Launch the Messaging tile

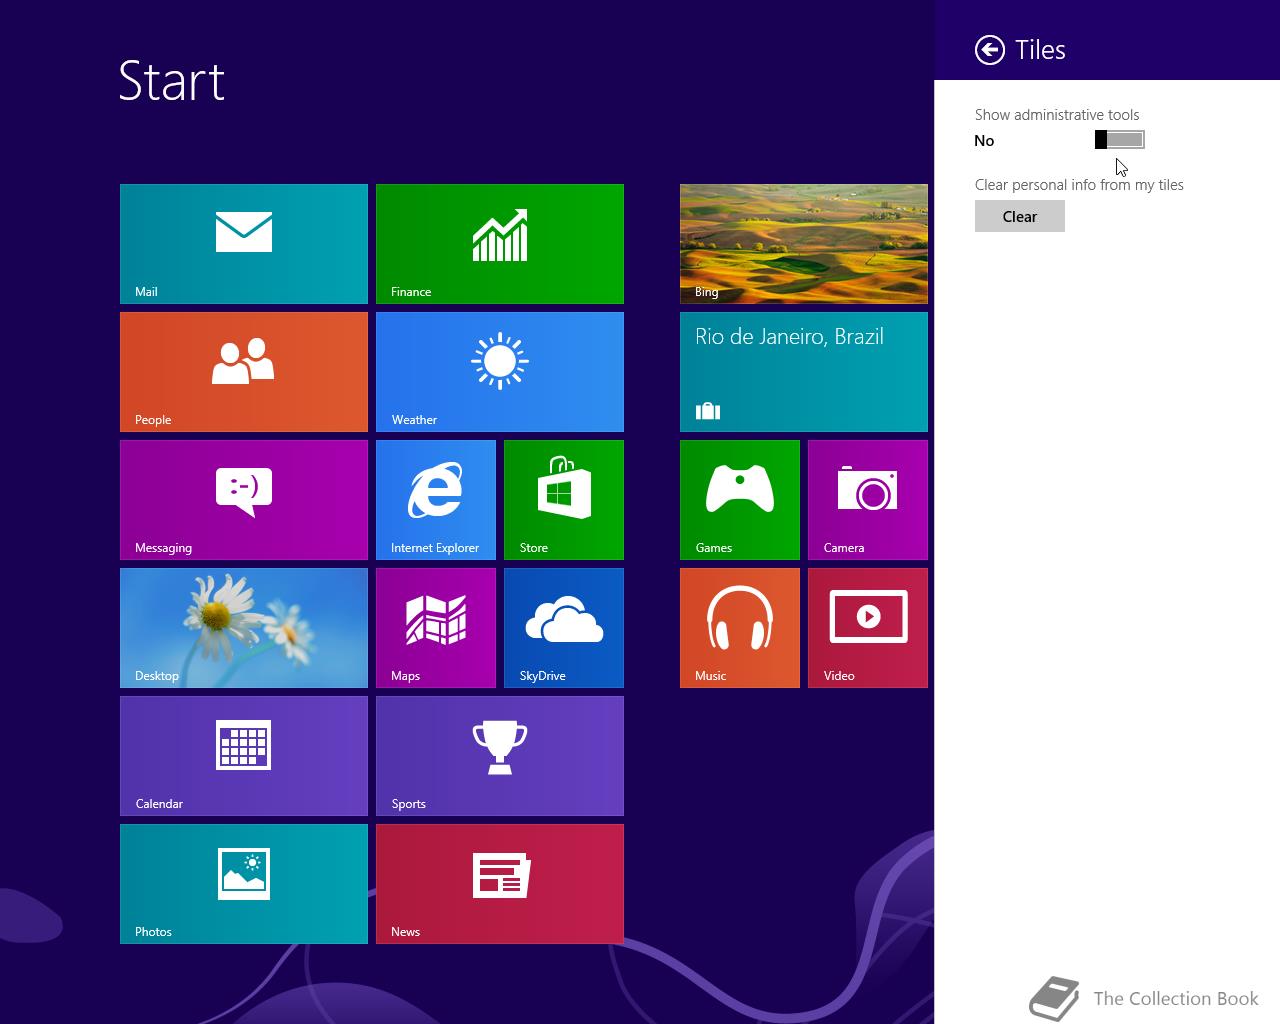point(244,500)
